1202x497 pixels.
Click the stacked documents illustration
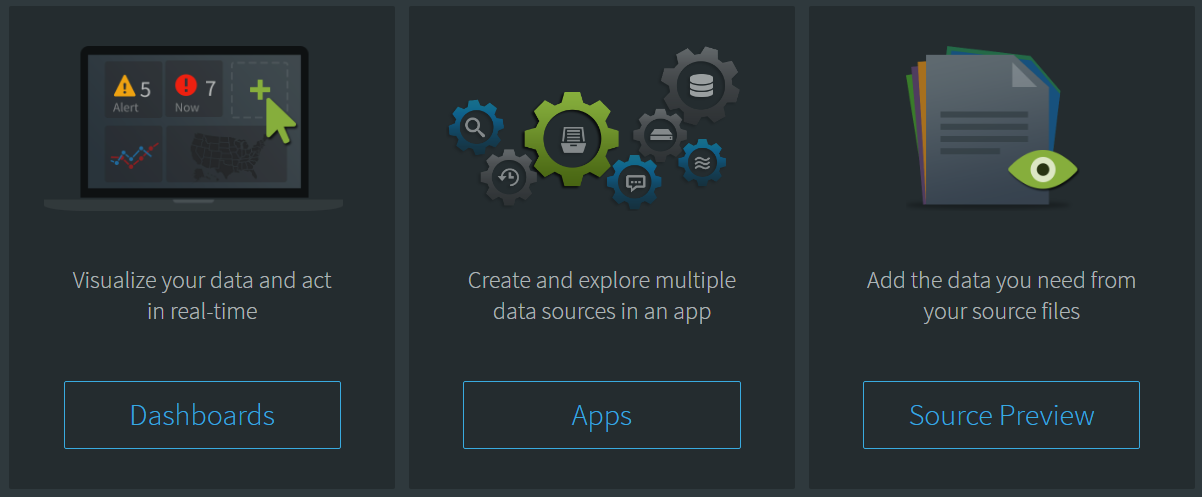point(987,128)
